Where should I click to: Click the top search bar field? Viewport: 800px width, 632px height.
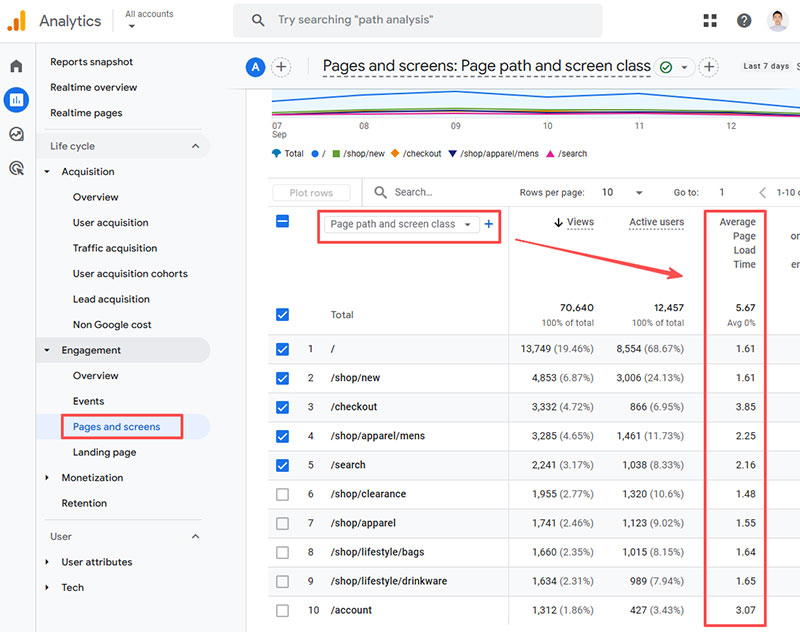pos(418,20)
